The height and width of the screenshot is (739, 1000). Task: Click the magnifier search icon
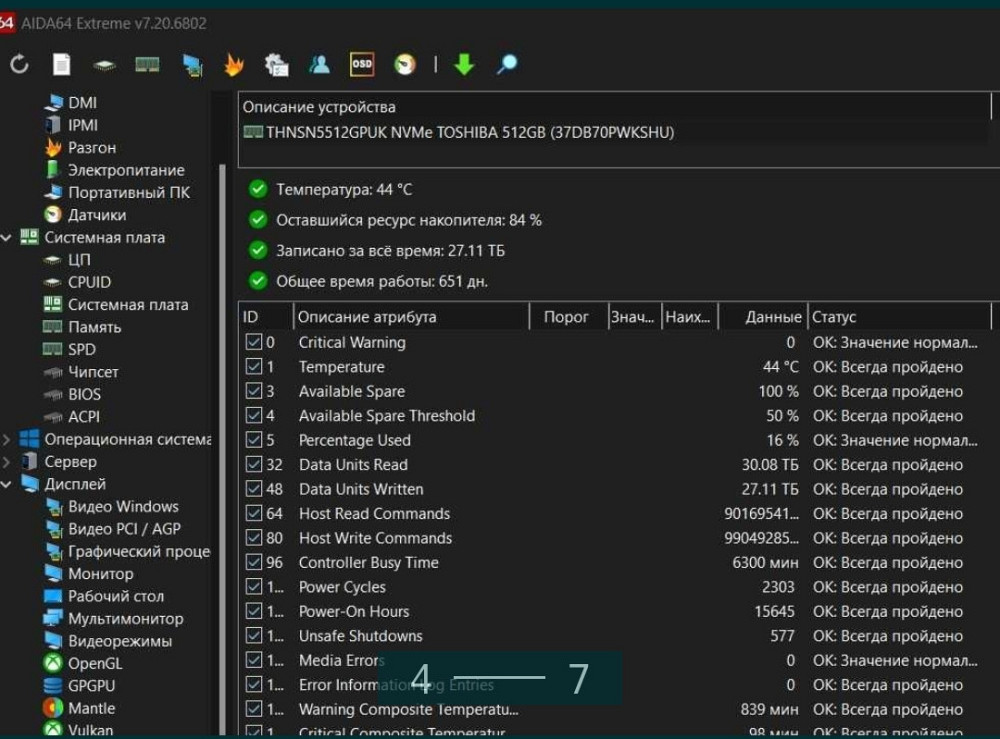507,65
